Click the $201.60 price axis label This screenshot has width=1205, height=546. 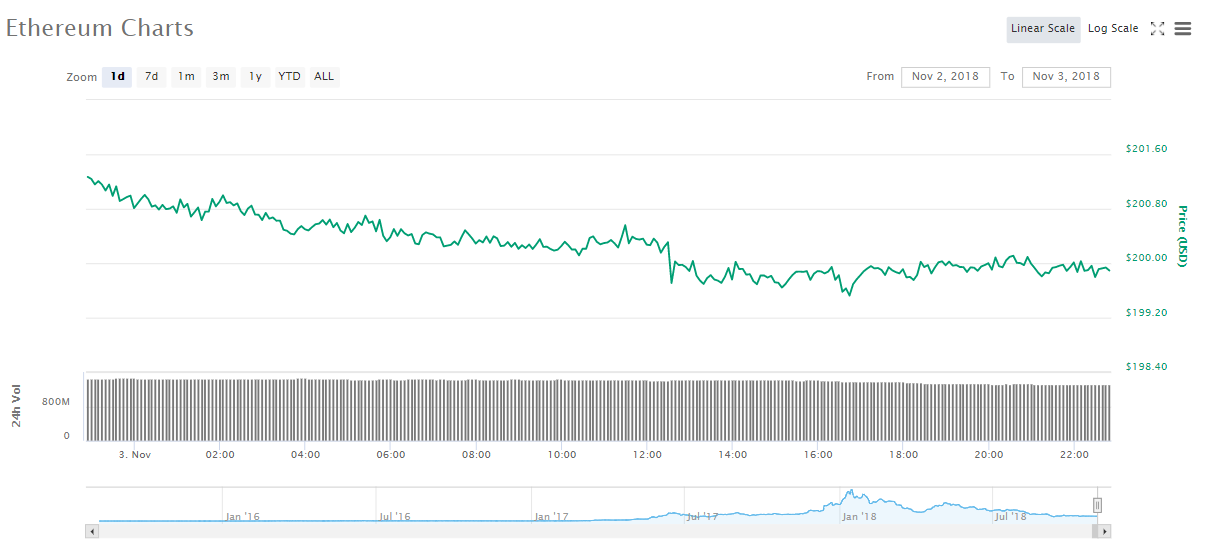[x=1146, y=149]
